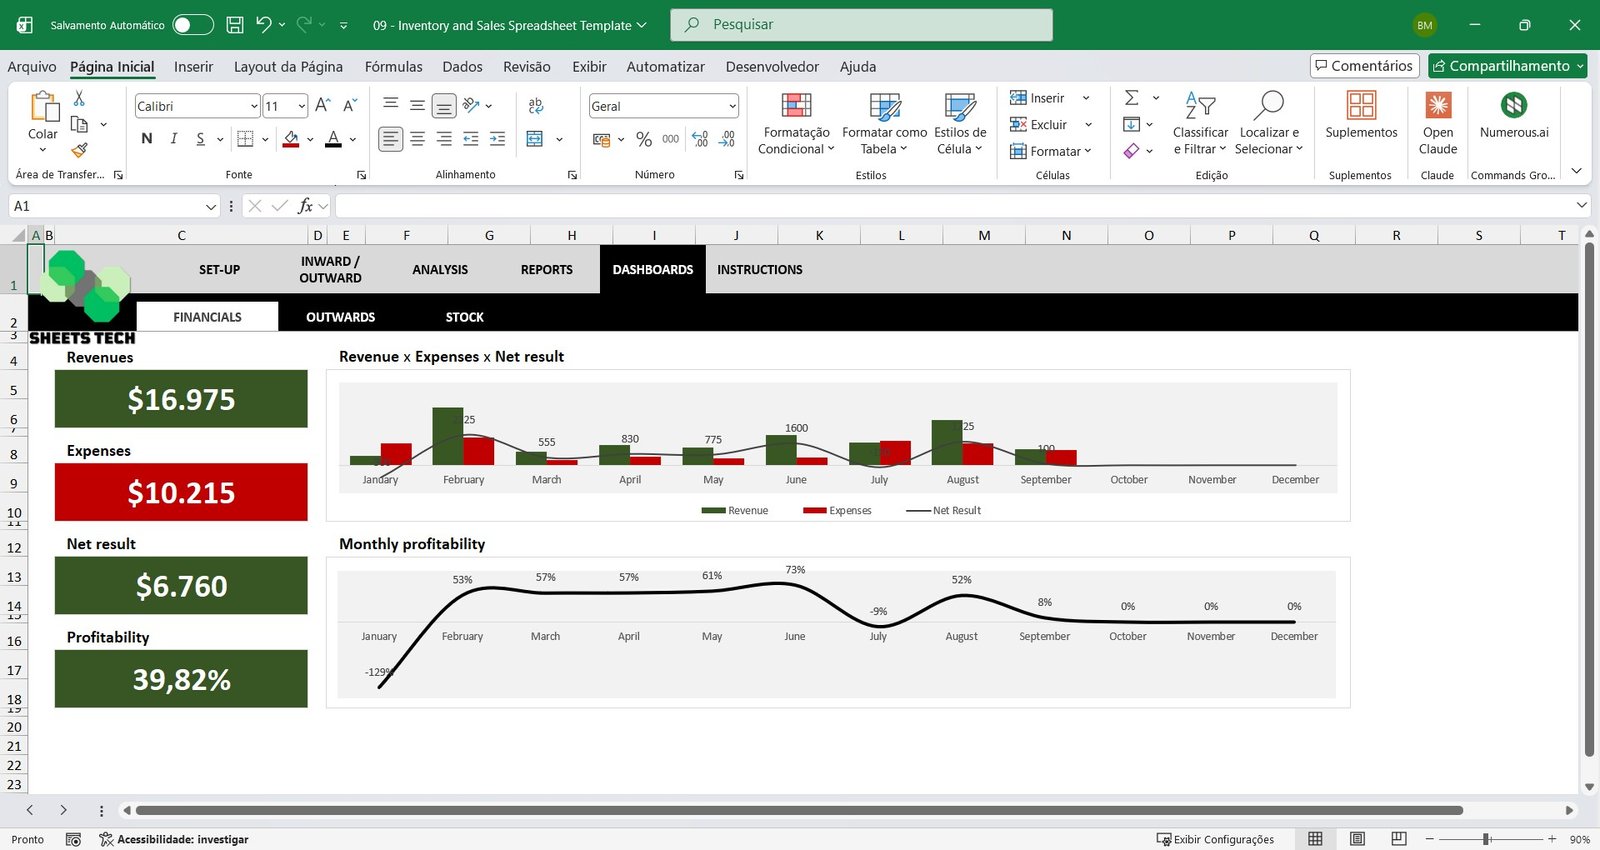Click the Save icon in title bar
The image size is (1600, 850).
pyautogui.click(x=235, y=25)
